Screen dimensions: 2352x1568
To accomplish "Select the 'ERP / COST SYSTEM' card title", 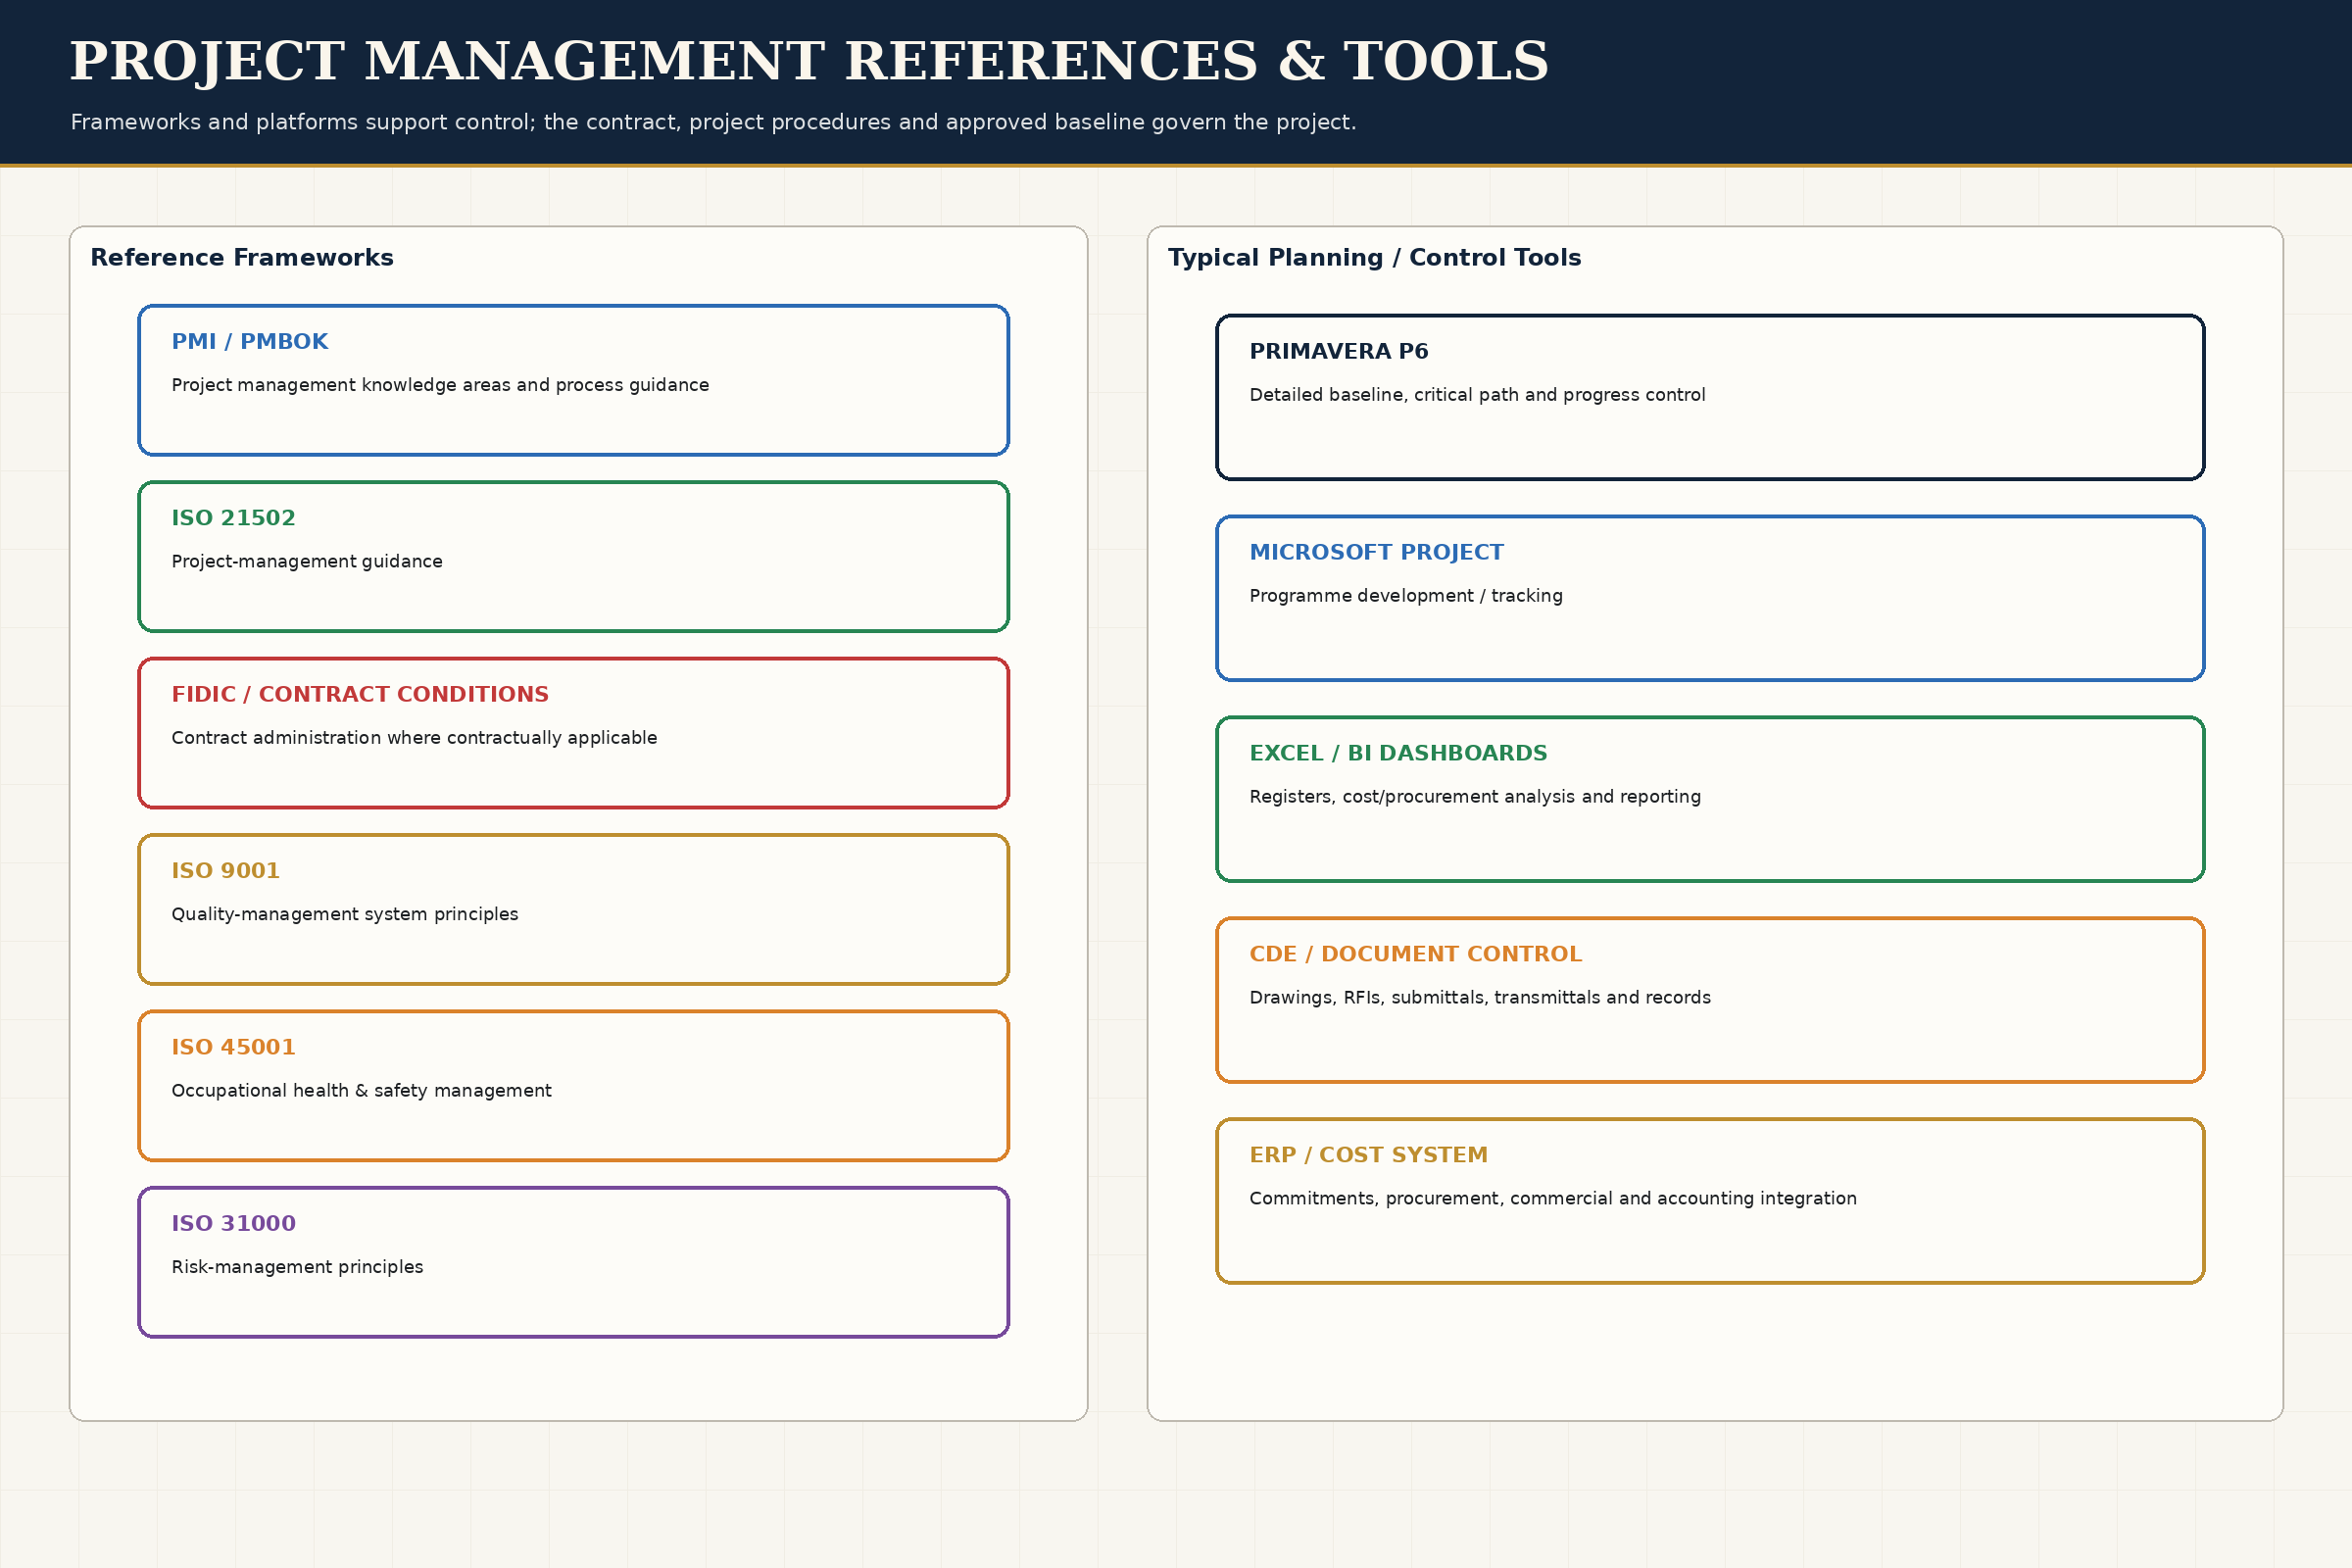I will 1368,1155.
